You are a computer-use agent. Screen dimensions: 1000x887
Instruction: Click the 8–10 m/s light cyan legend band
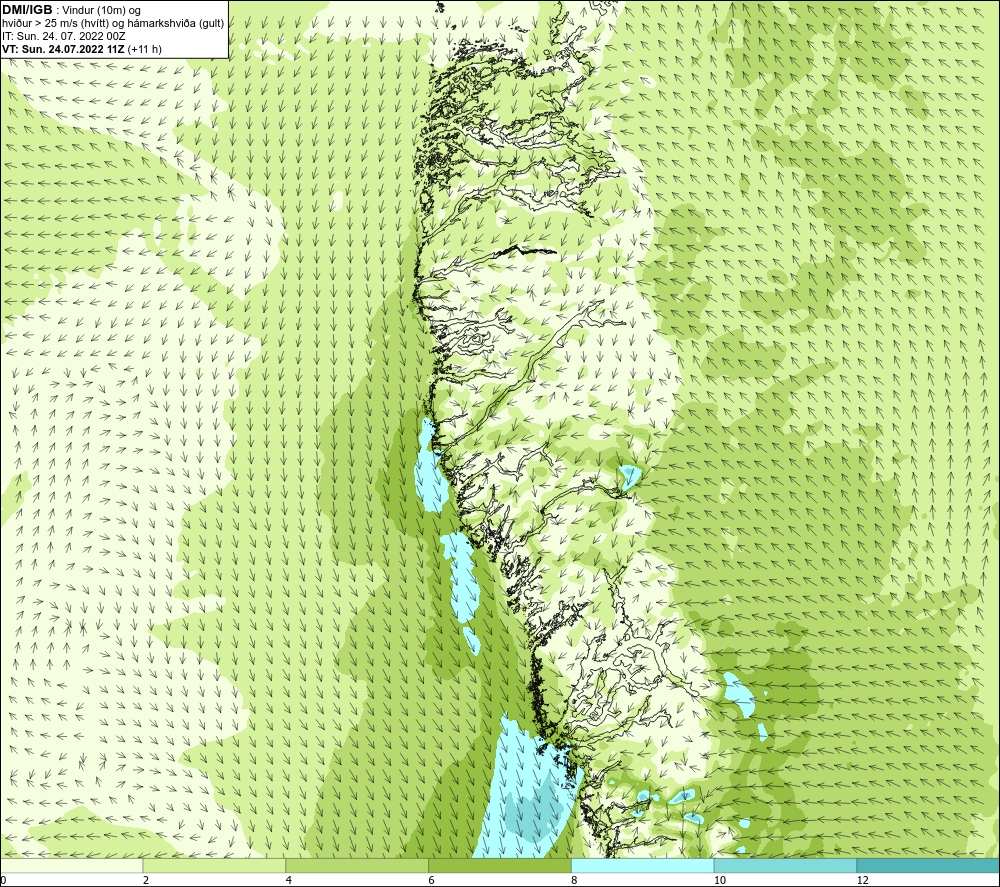pos(643,865)
